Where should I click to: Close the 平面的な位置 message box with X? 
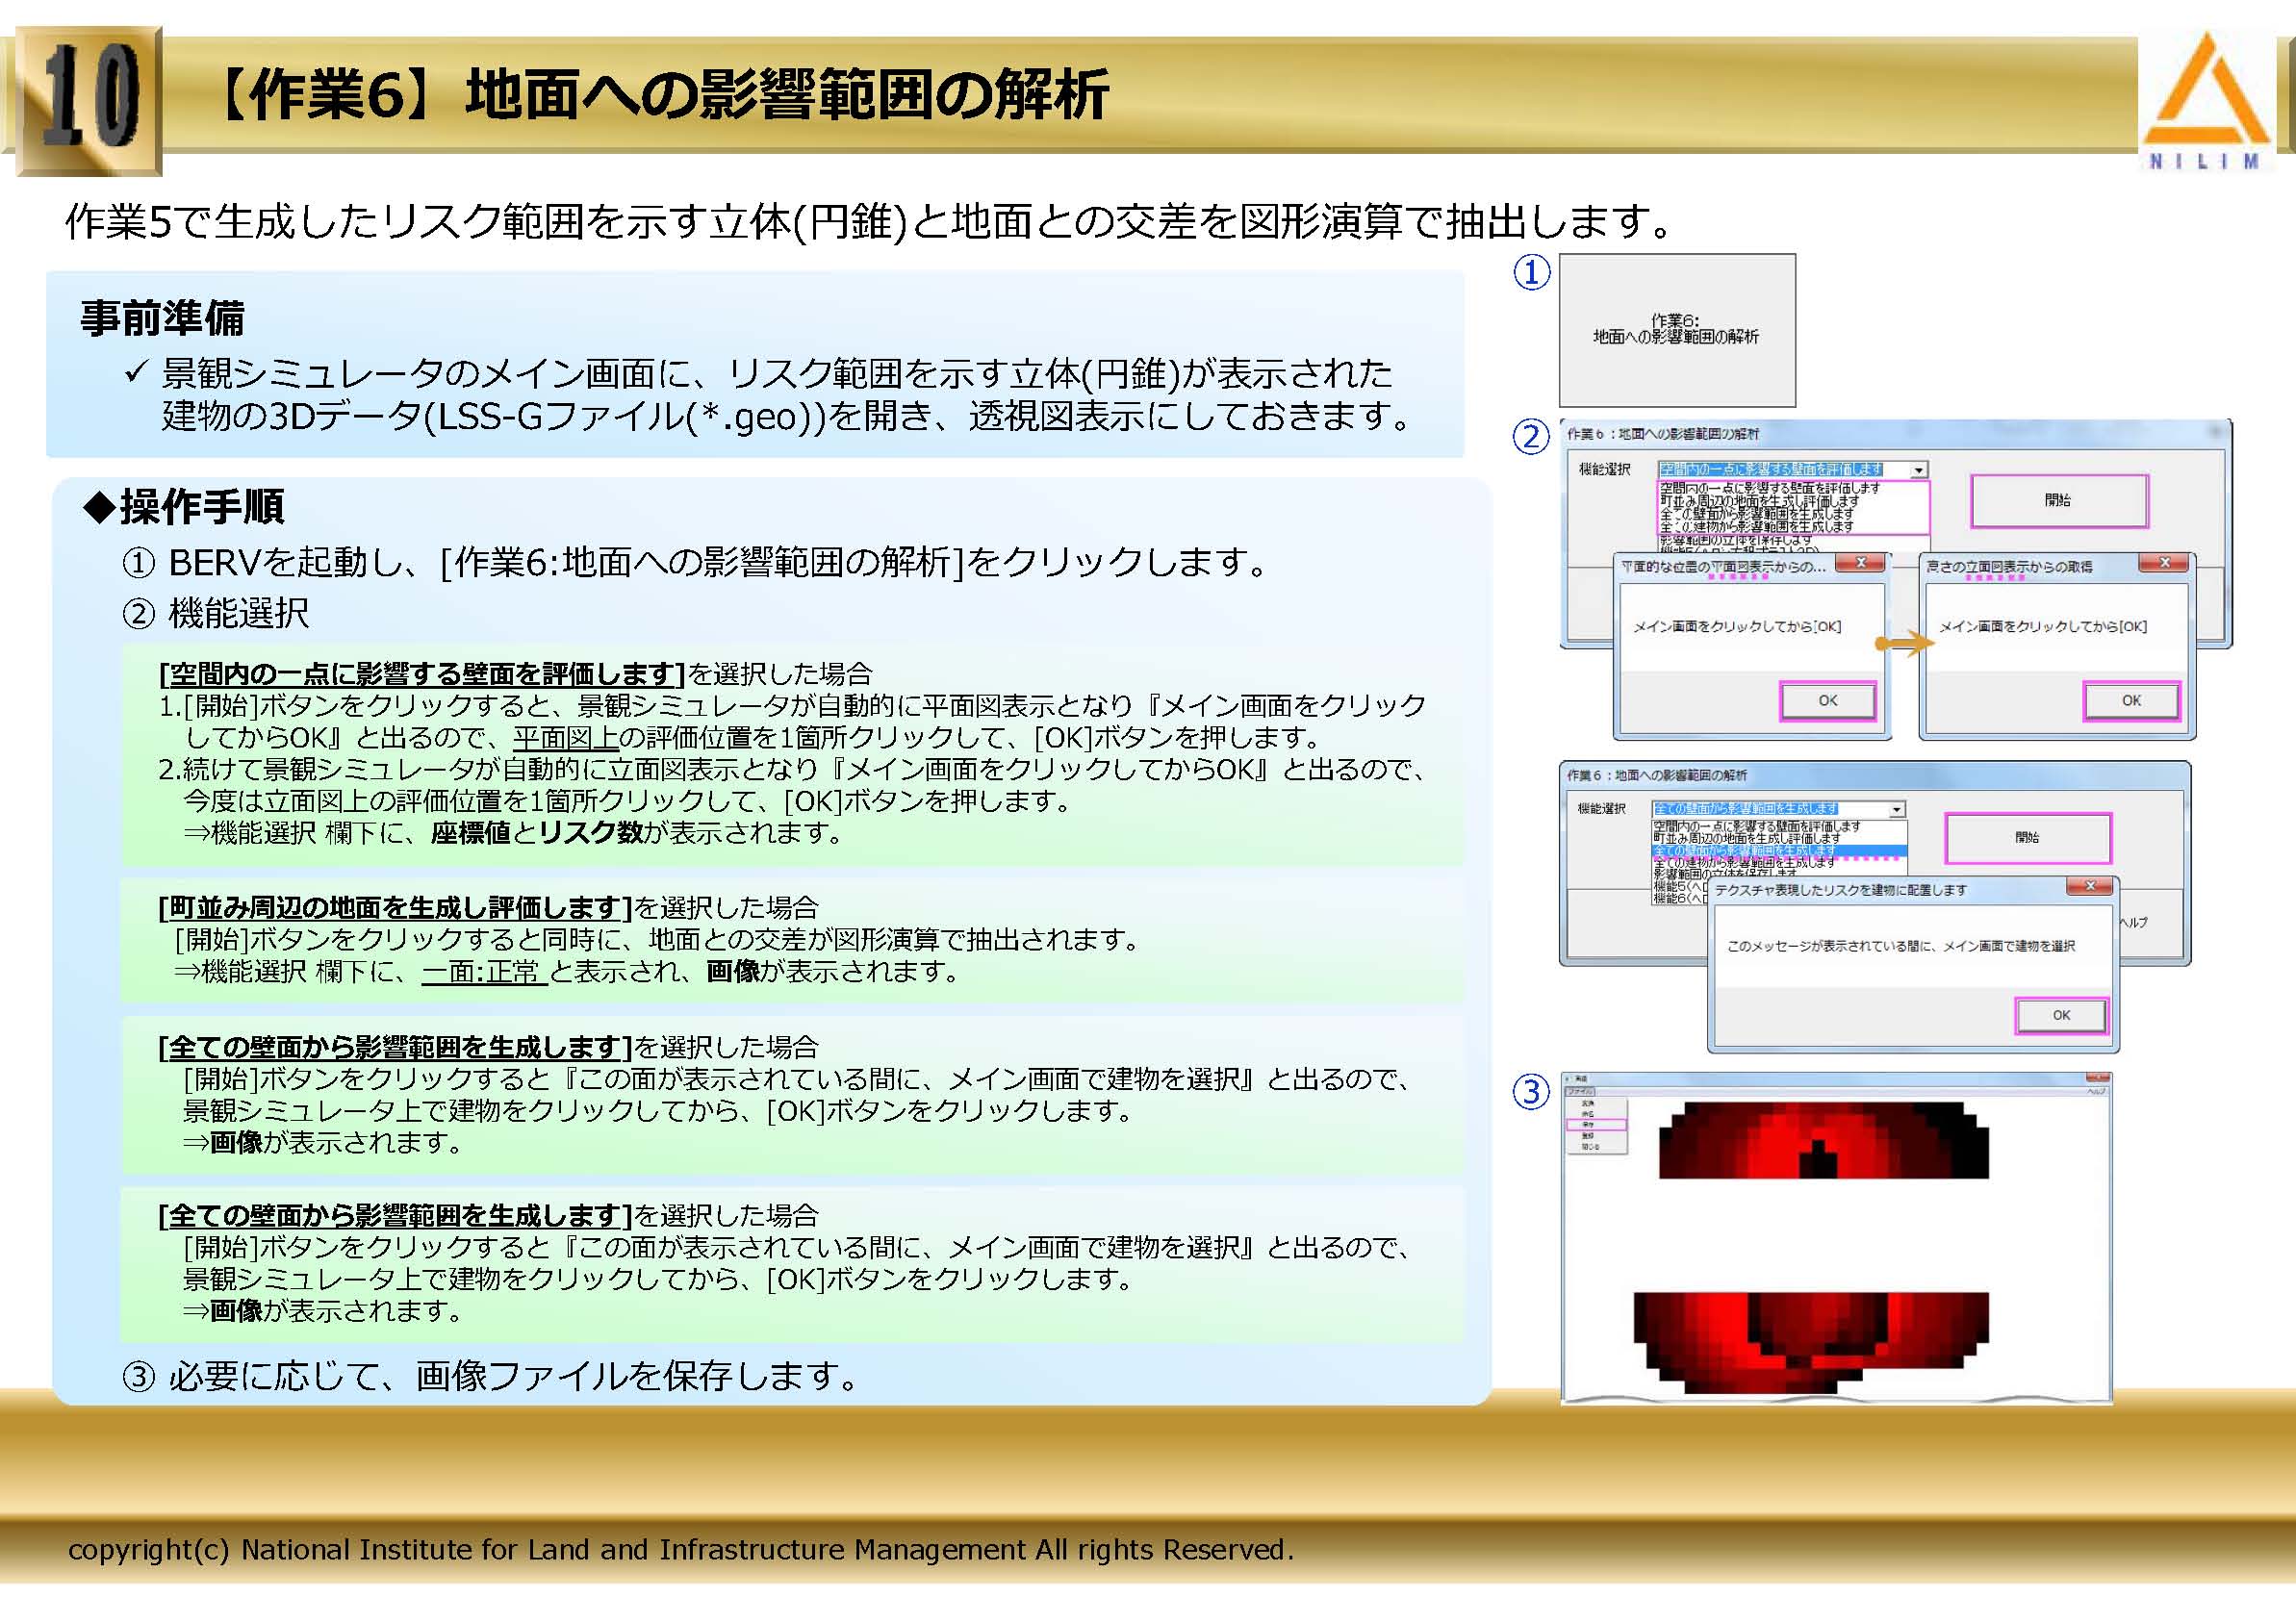(x=1861, y=563)
